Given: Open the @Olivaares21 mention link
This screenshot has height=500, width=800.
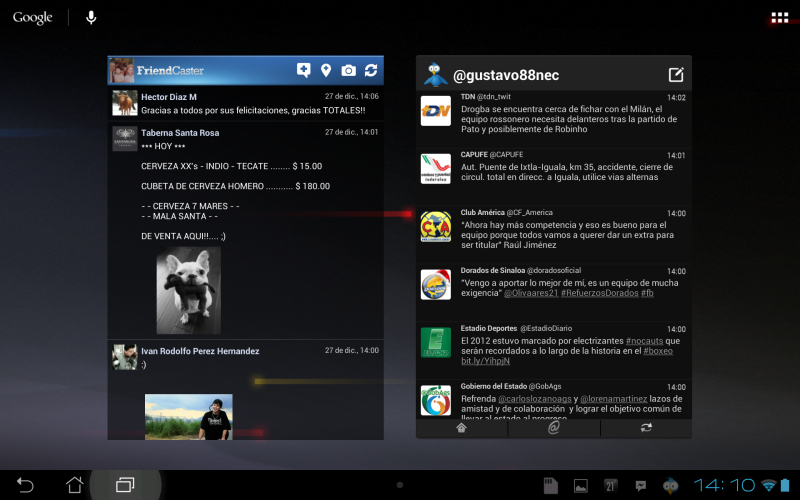Looking at the screenshot, I should click(x=530, y=293).
